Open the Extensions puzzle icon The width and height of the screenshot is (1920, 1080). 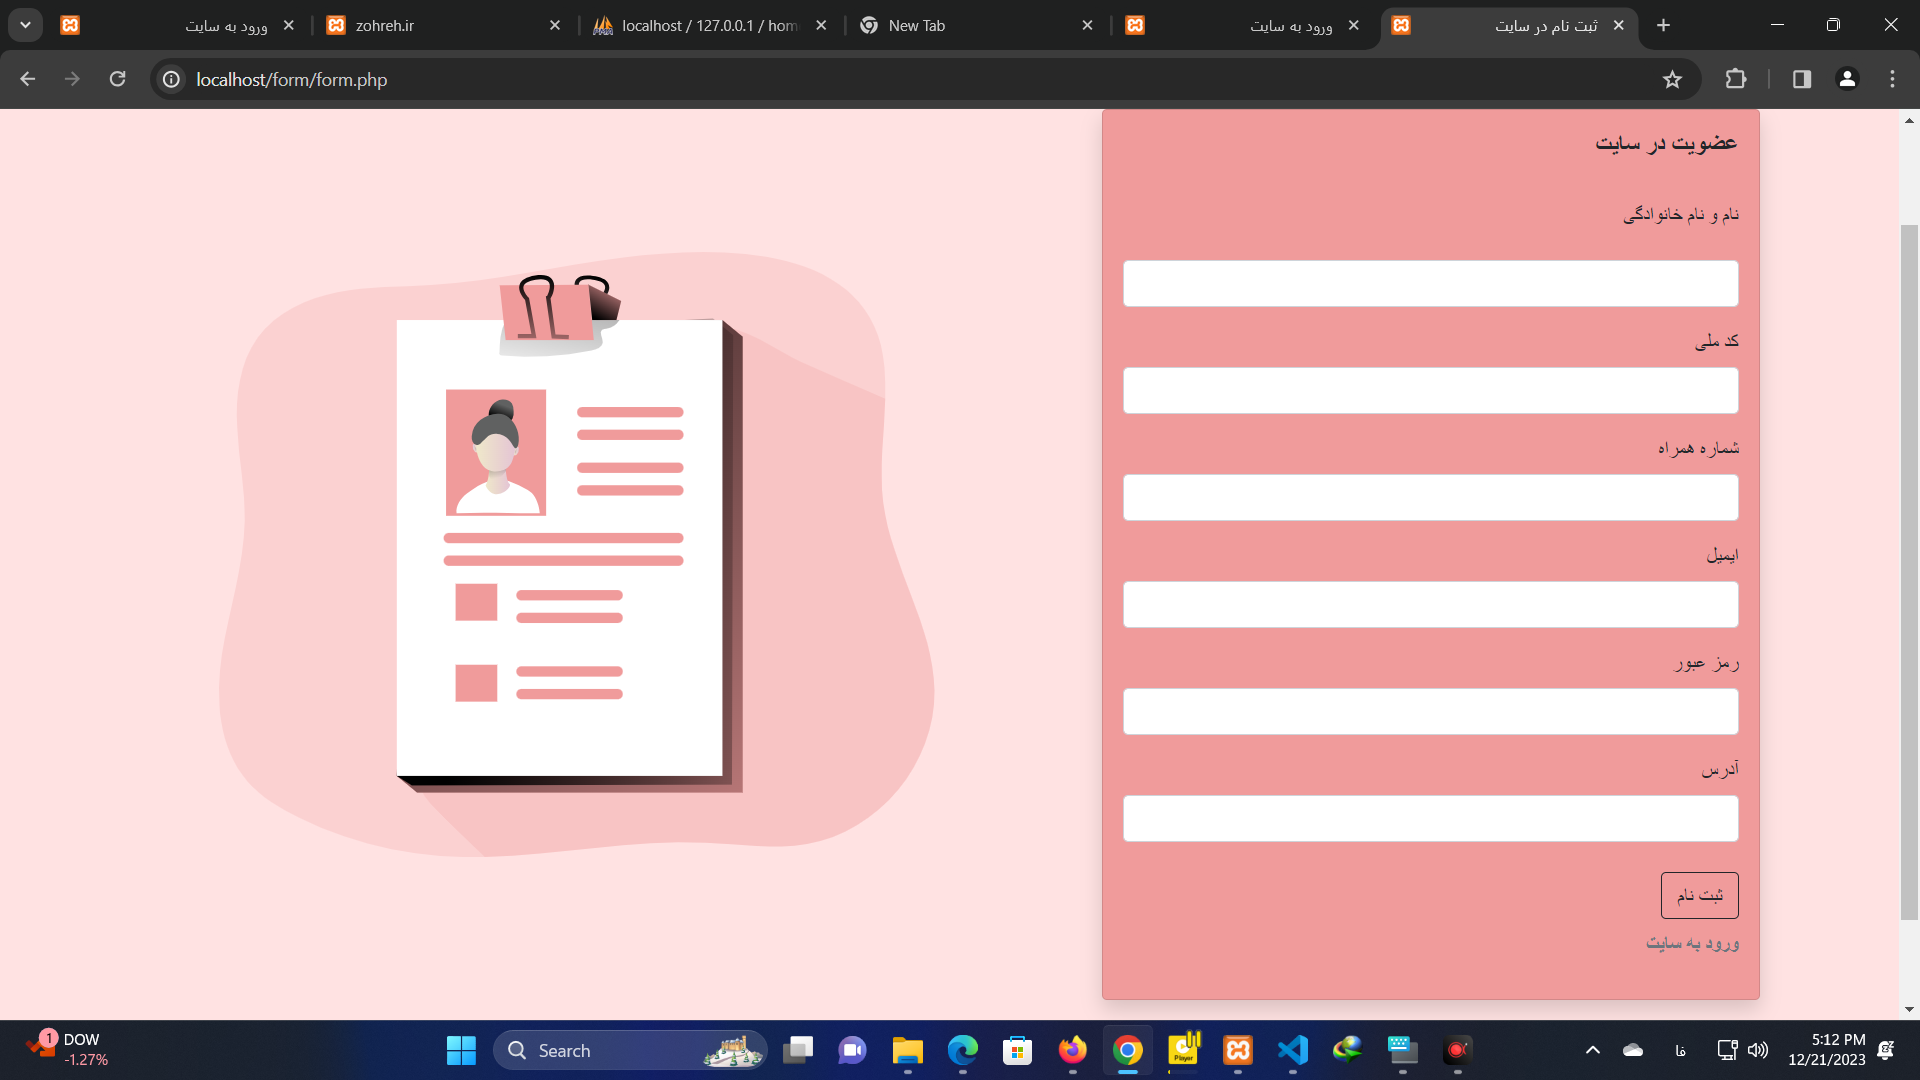(x=1736, y=79)
